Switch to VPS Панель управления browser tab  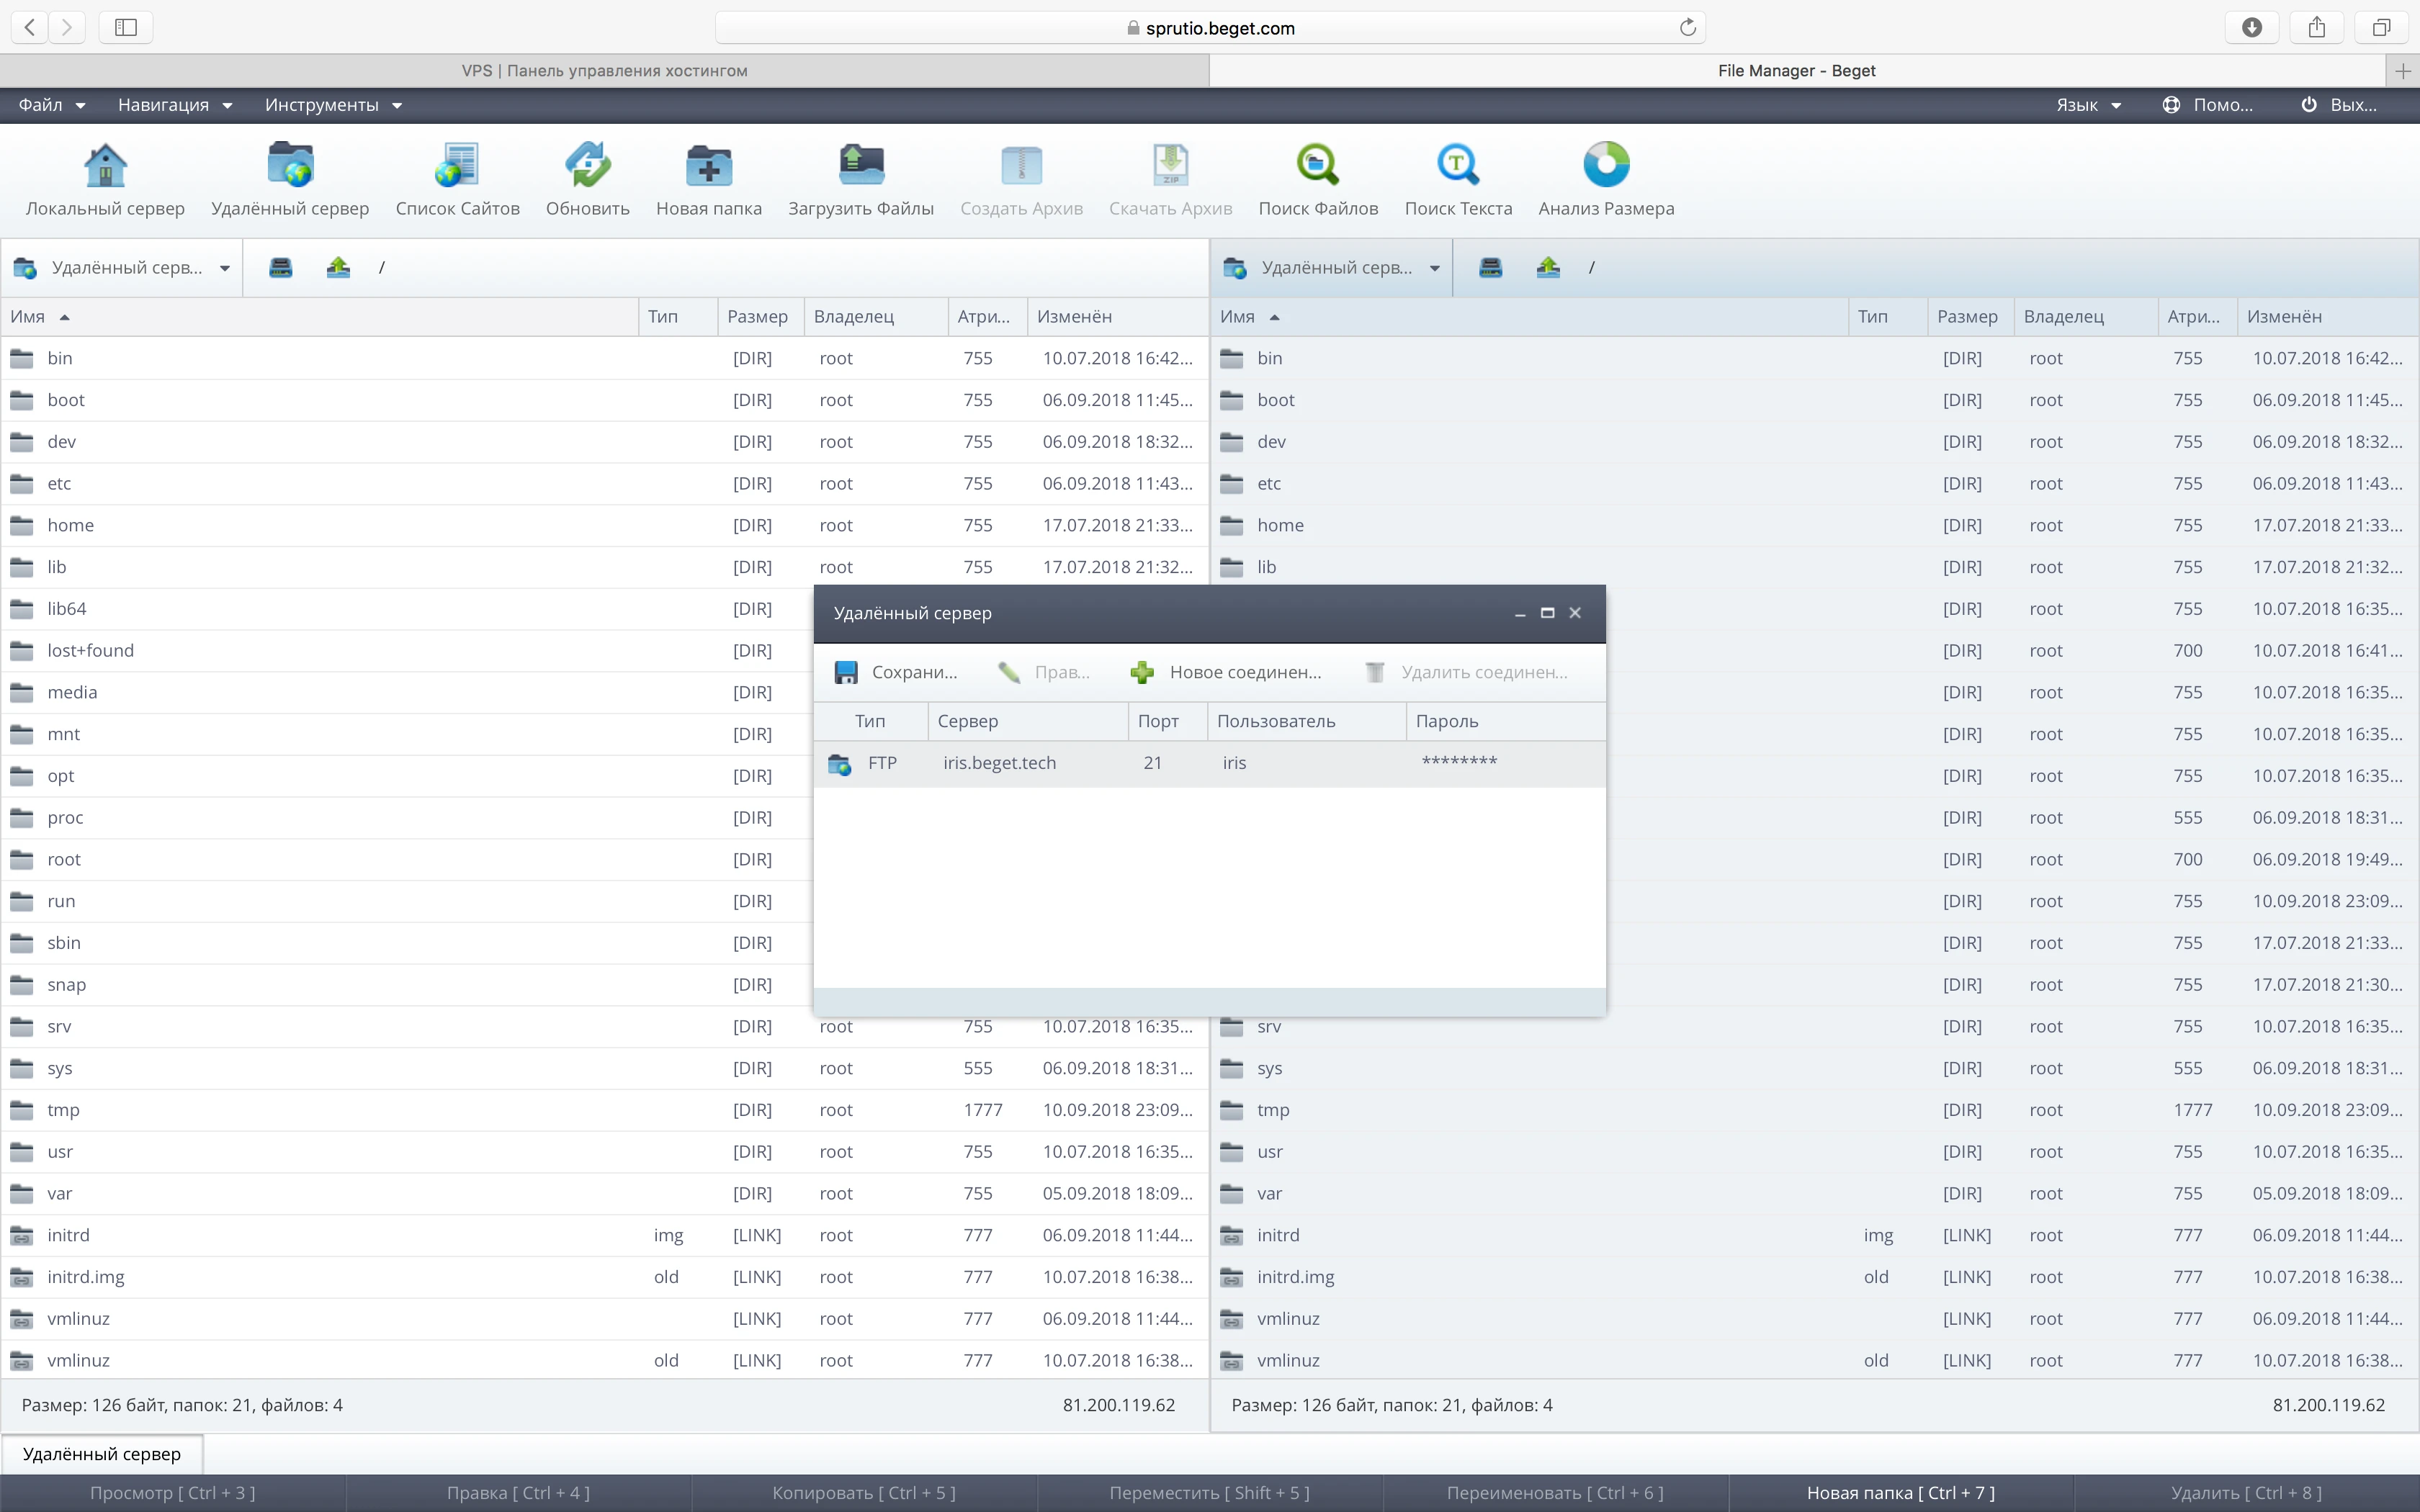604,71
